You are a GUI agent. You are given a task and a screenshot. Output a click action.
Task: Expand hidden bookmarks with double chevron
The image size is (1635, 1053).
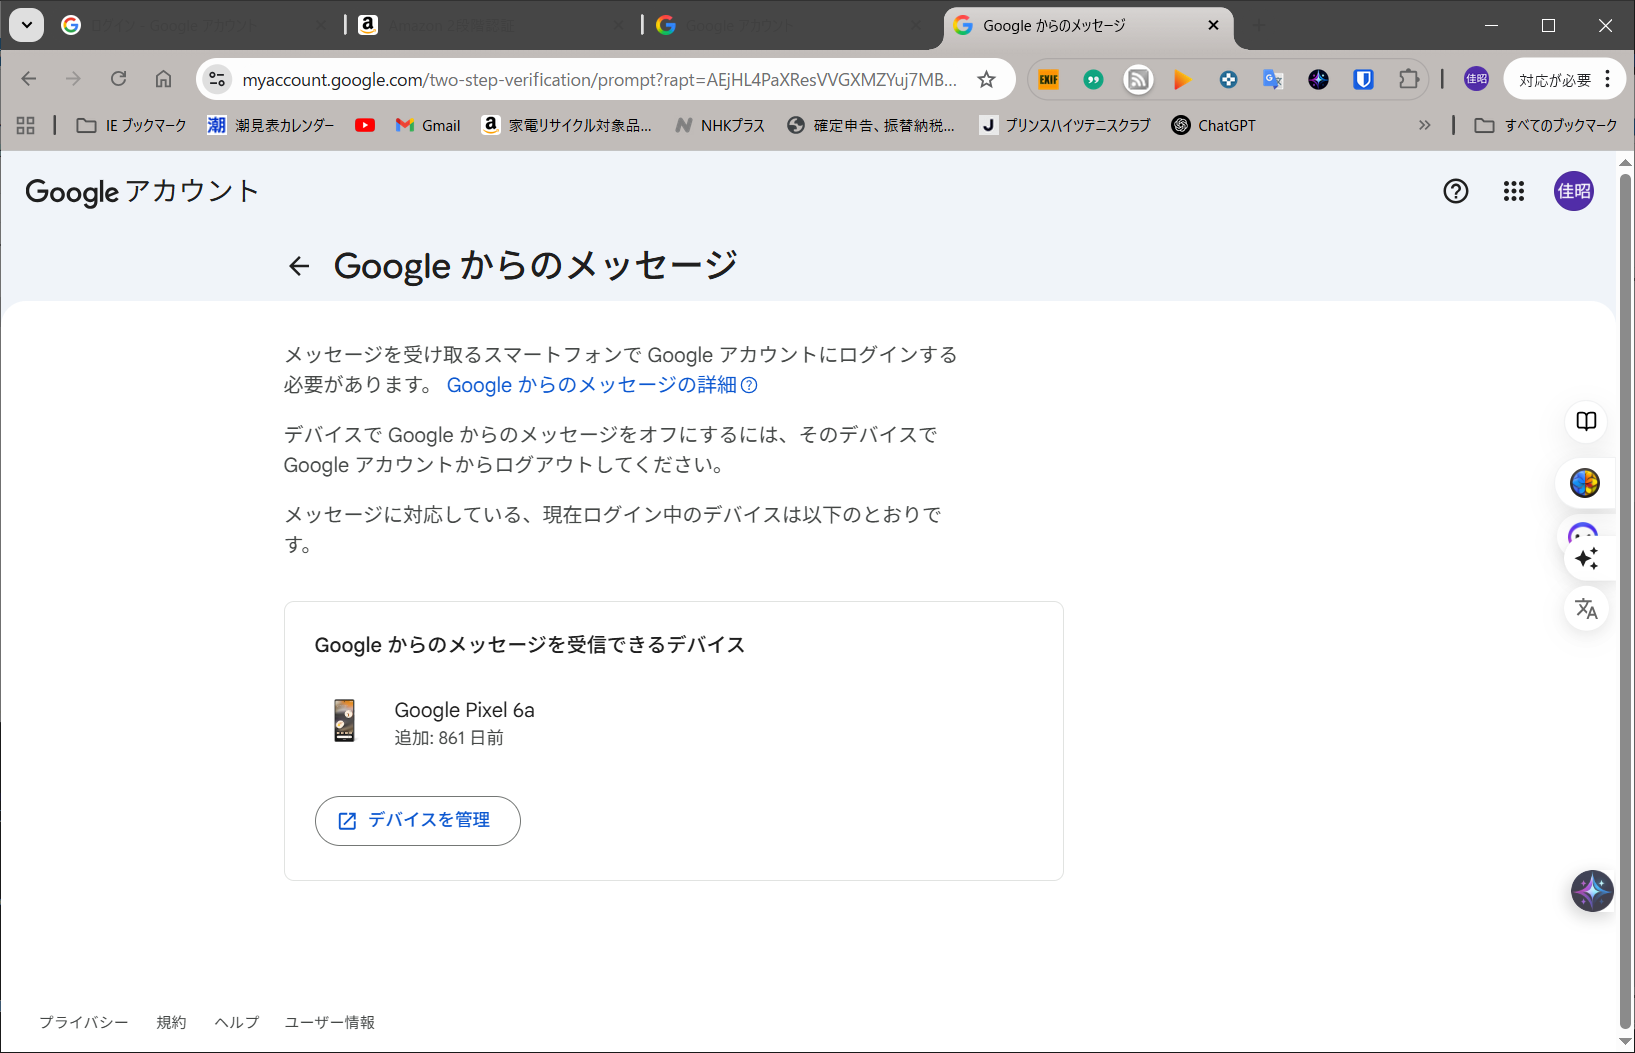point(1424,125)
